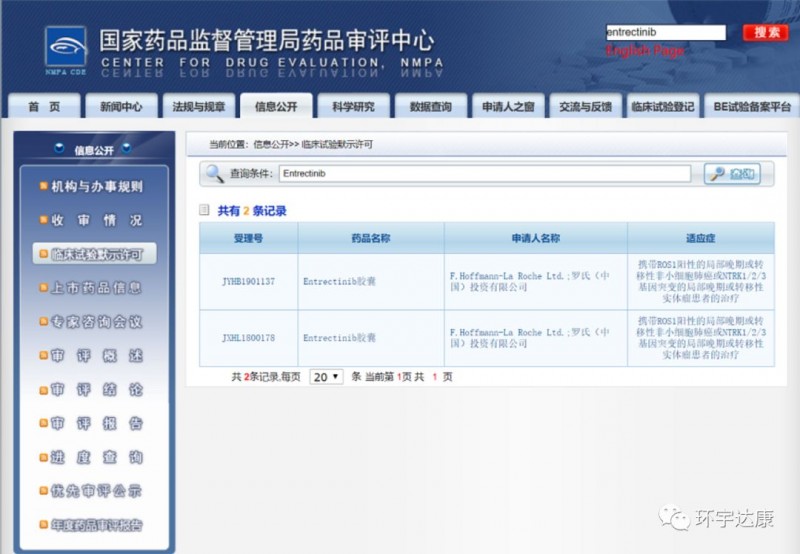Click acceptance number JYHB1901137
This screenshot has width=800, height=554.
pos(248,281)
